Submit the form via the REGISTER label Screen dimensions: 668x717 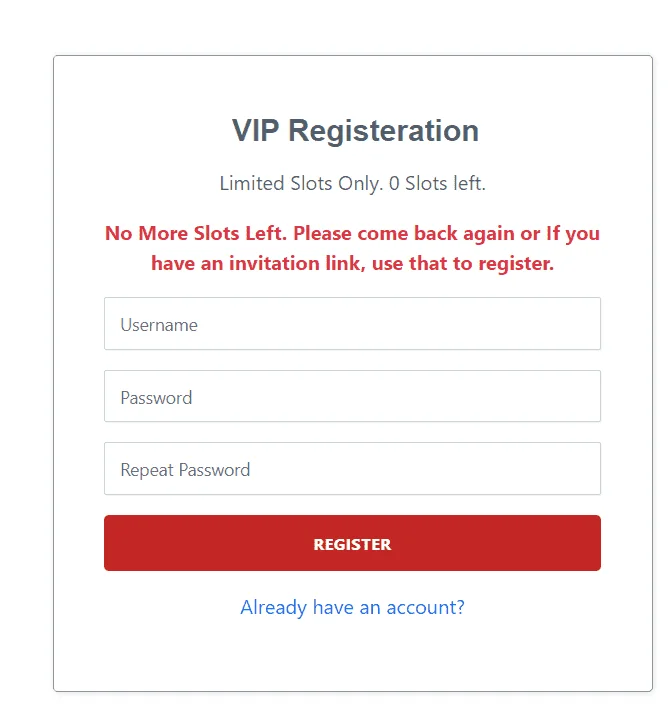(x=352, y=544)
